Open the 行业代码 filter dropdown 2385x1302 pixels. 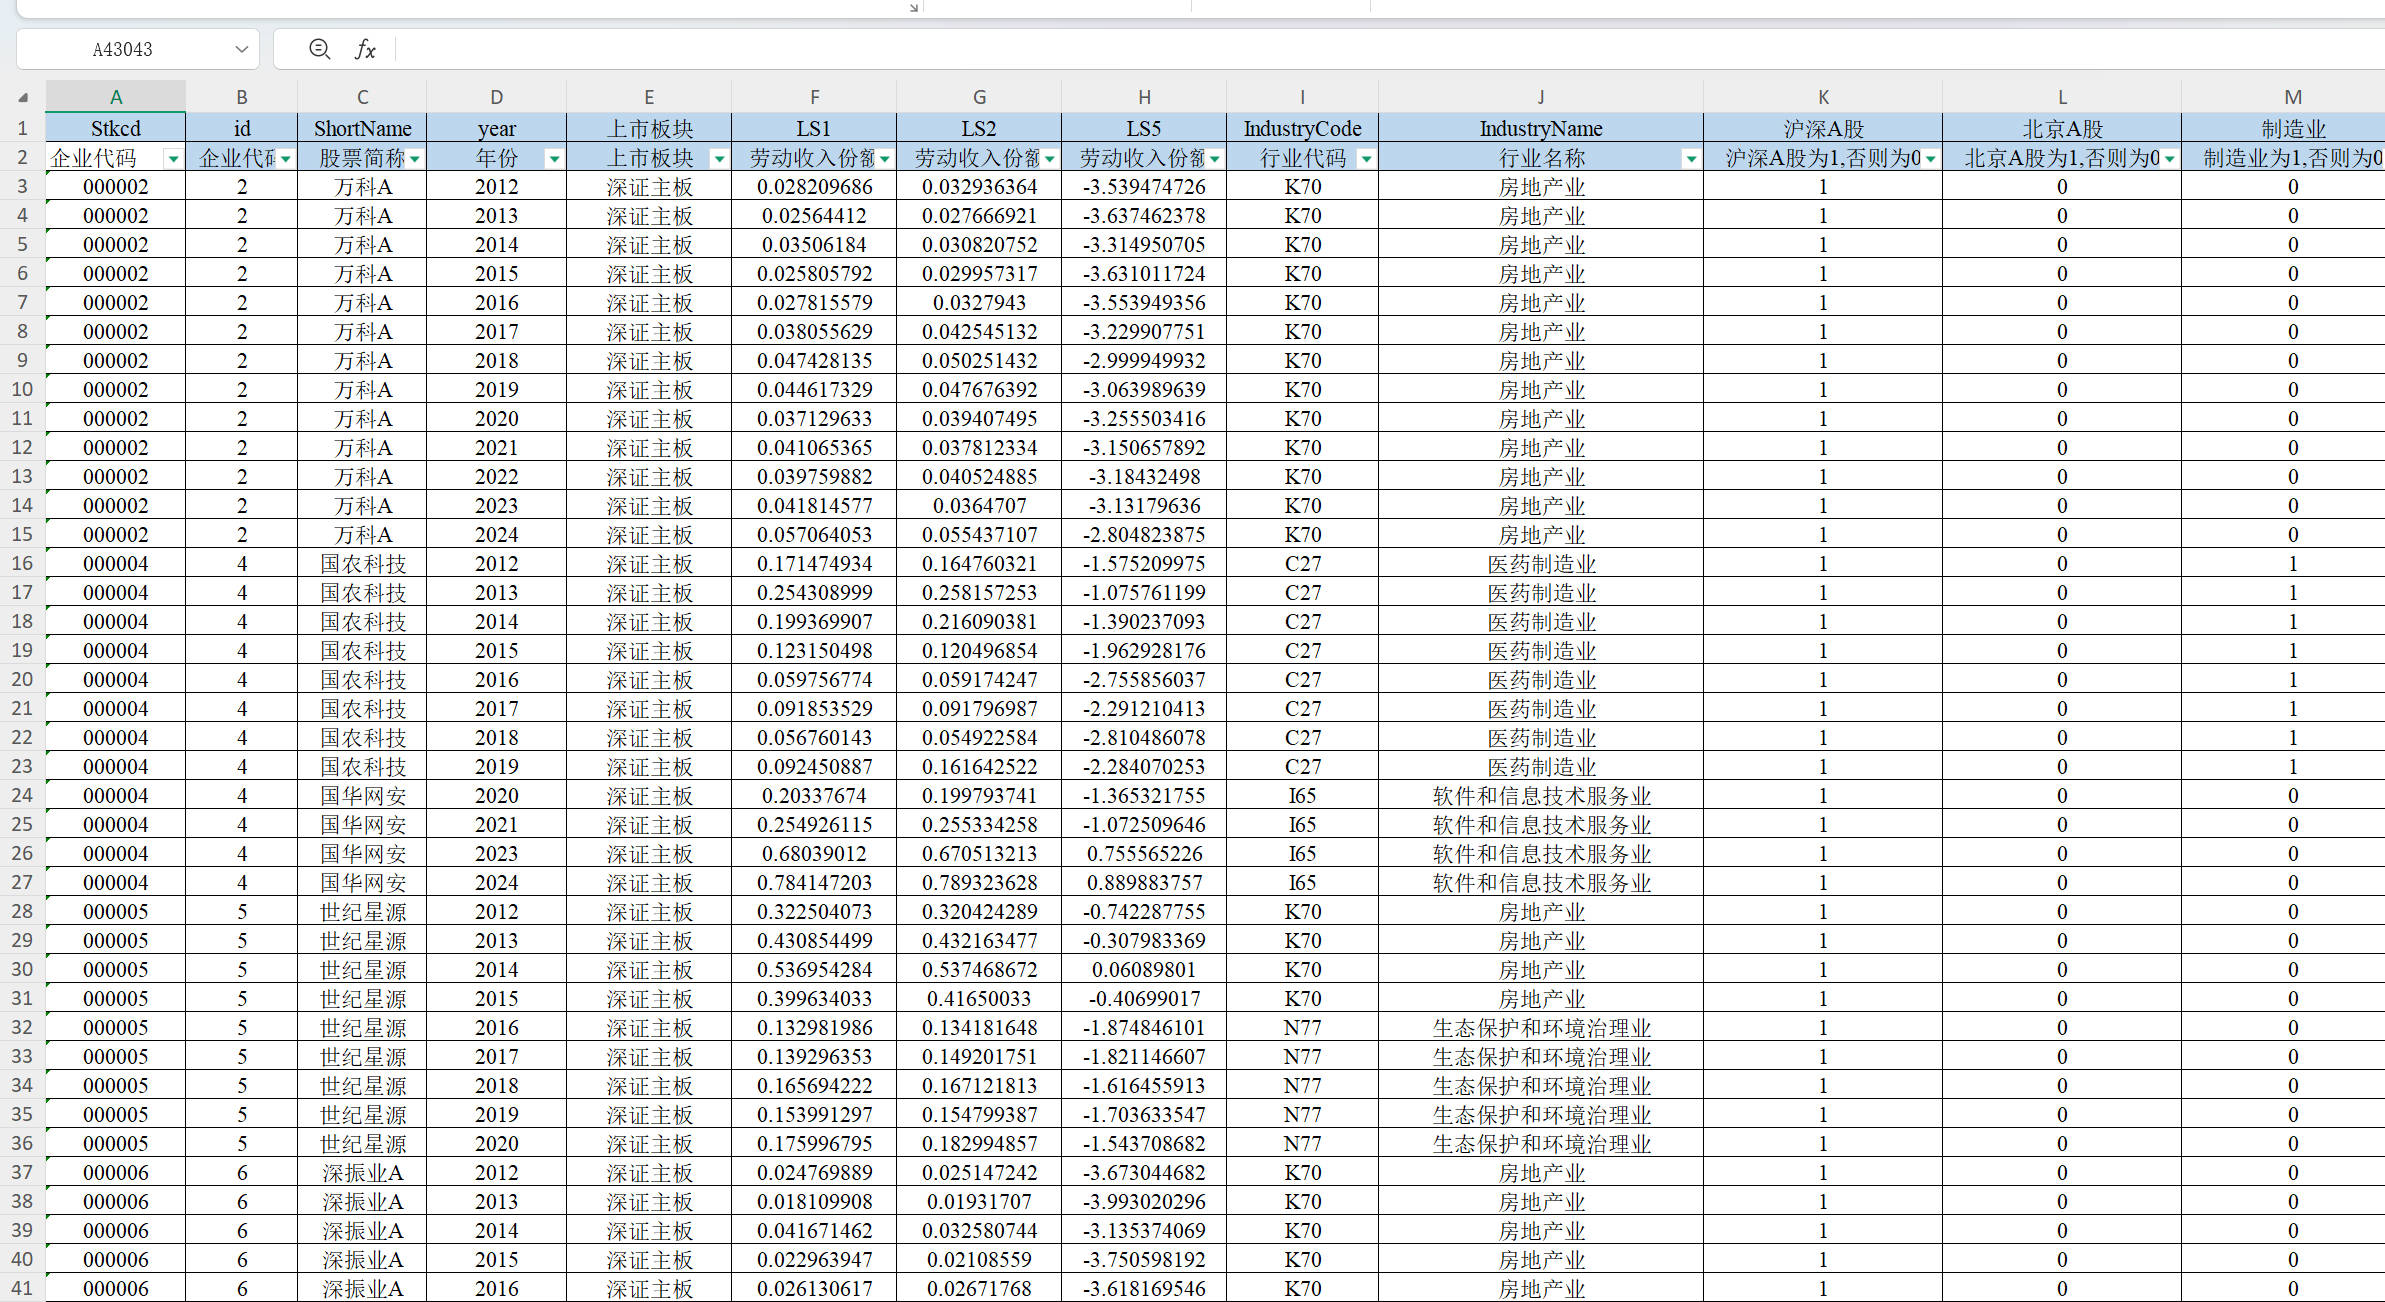point(1366,159)
